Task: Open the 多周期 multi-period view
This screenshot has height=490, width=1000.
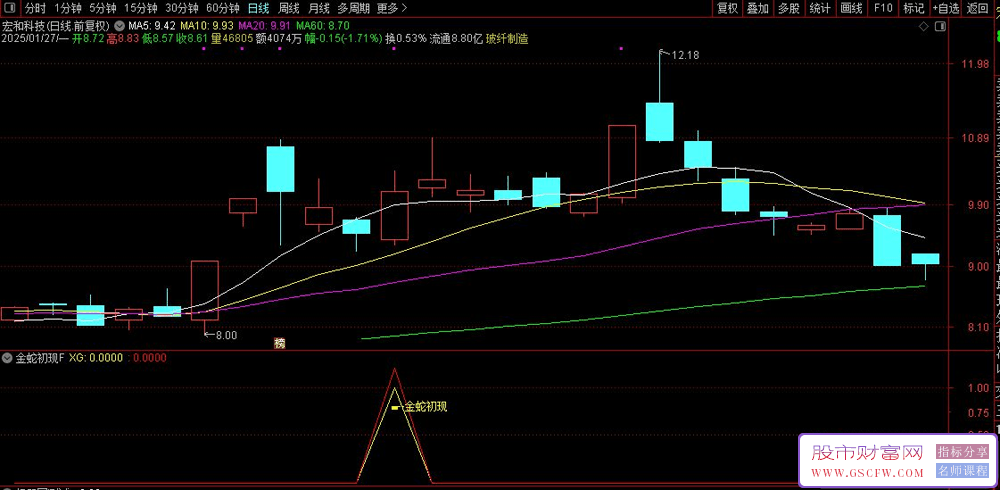Action: pos(353,8)
